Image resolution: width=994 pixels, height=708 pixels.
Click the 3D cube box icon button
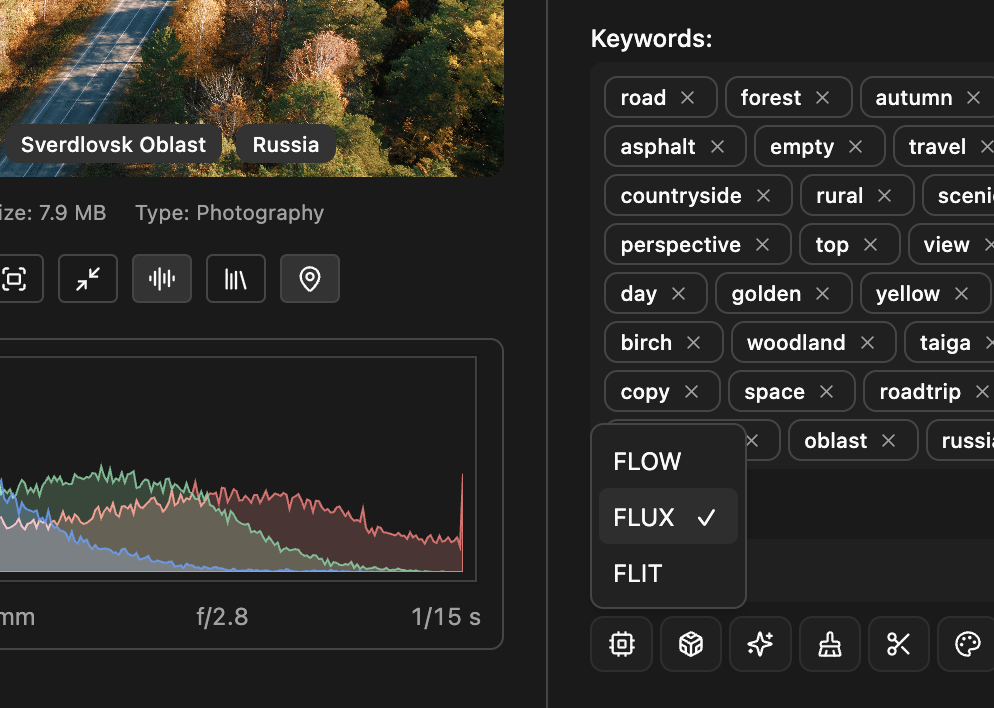[691, 644]
